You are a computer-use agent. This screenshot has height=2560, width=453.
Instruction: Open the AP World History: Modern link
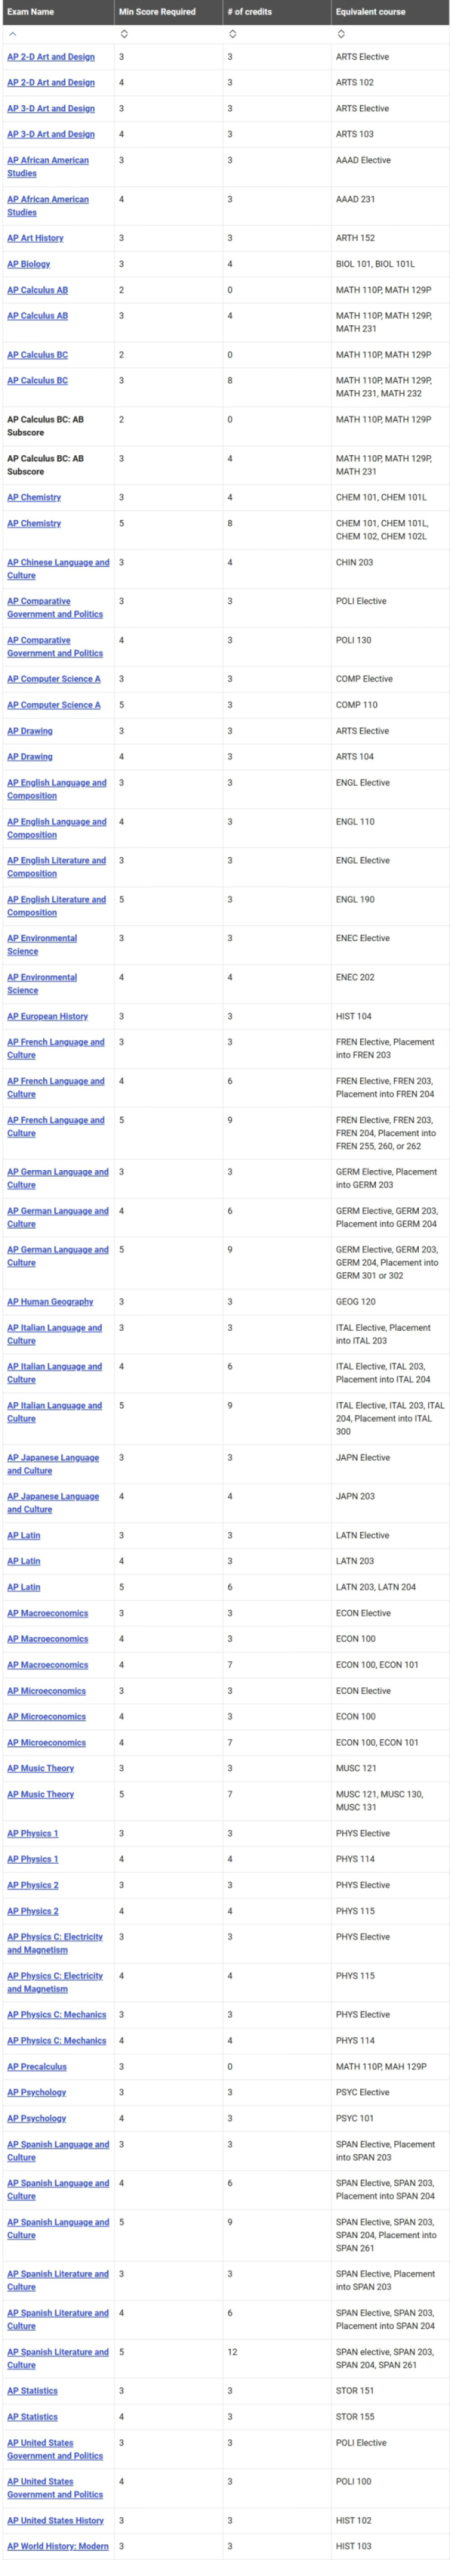coord(58,2546)
